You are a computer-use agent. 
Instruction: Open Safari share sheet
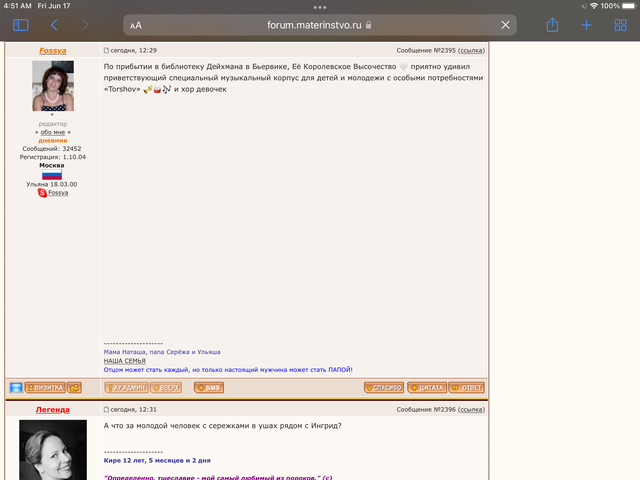pos(552,25)
